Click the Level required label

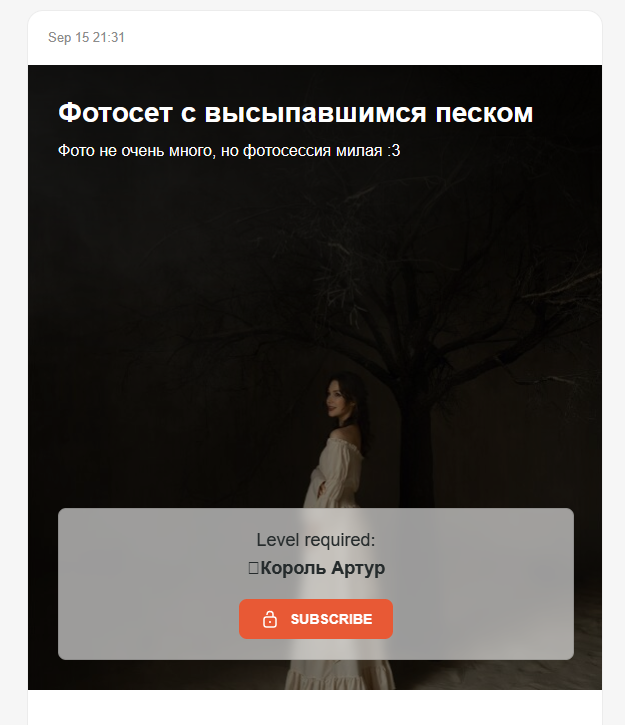tap(316, 540)
